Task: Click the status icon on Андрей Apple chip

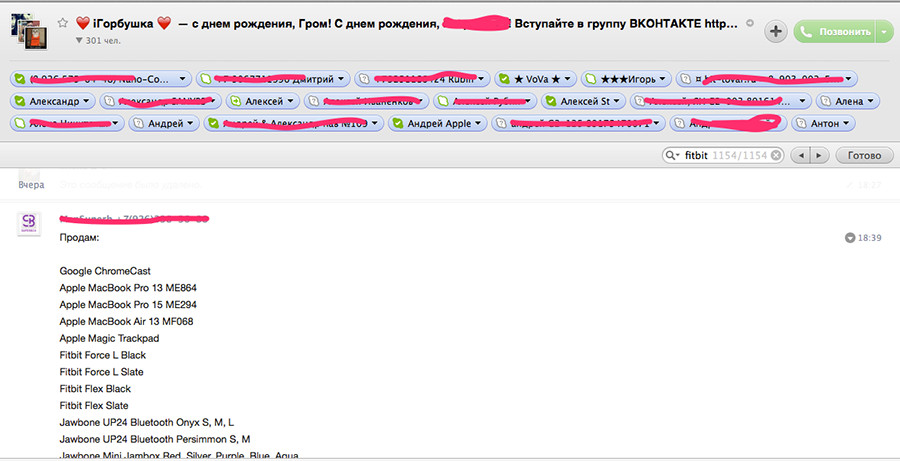Action: (x=398, y=123)
